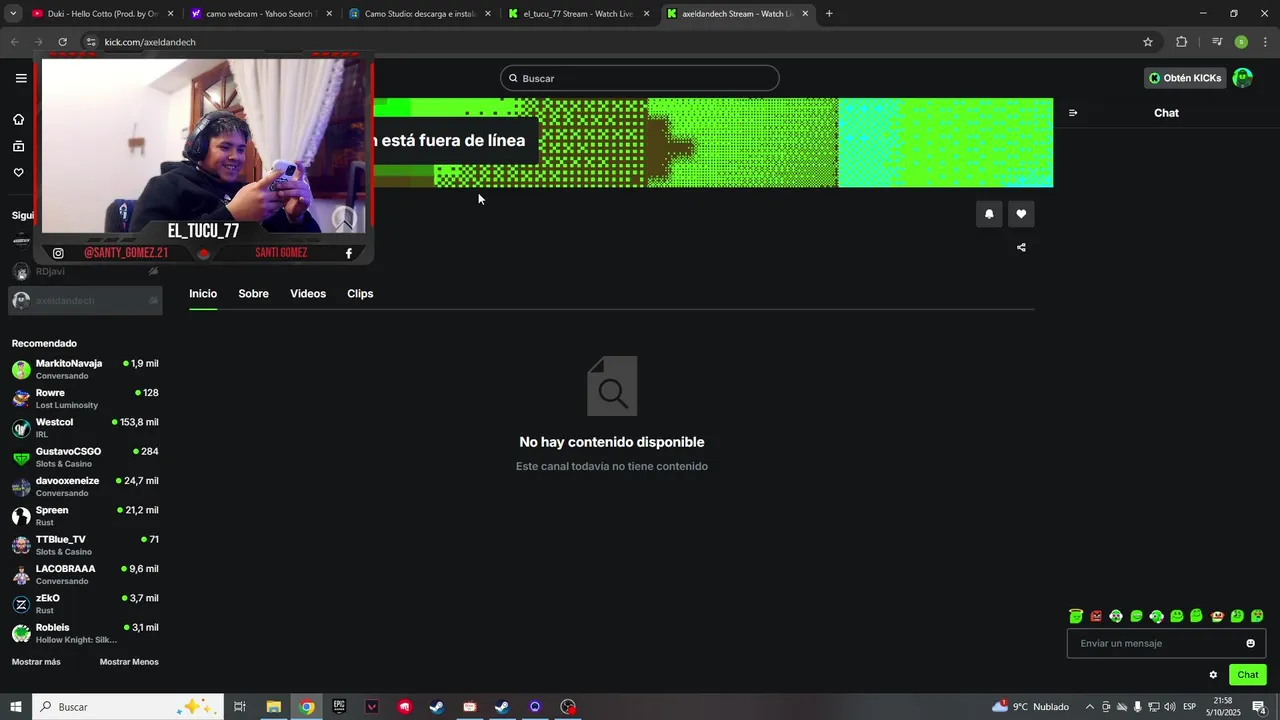
Task: Send message with green Chat button
Action: [x=1247, y=675]
